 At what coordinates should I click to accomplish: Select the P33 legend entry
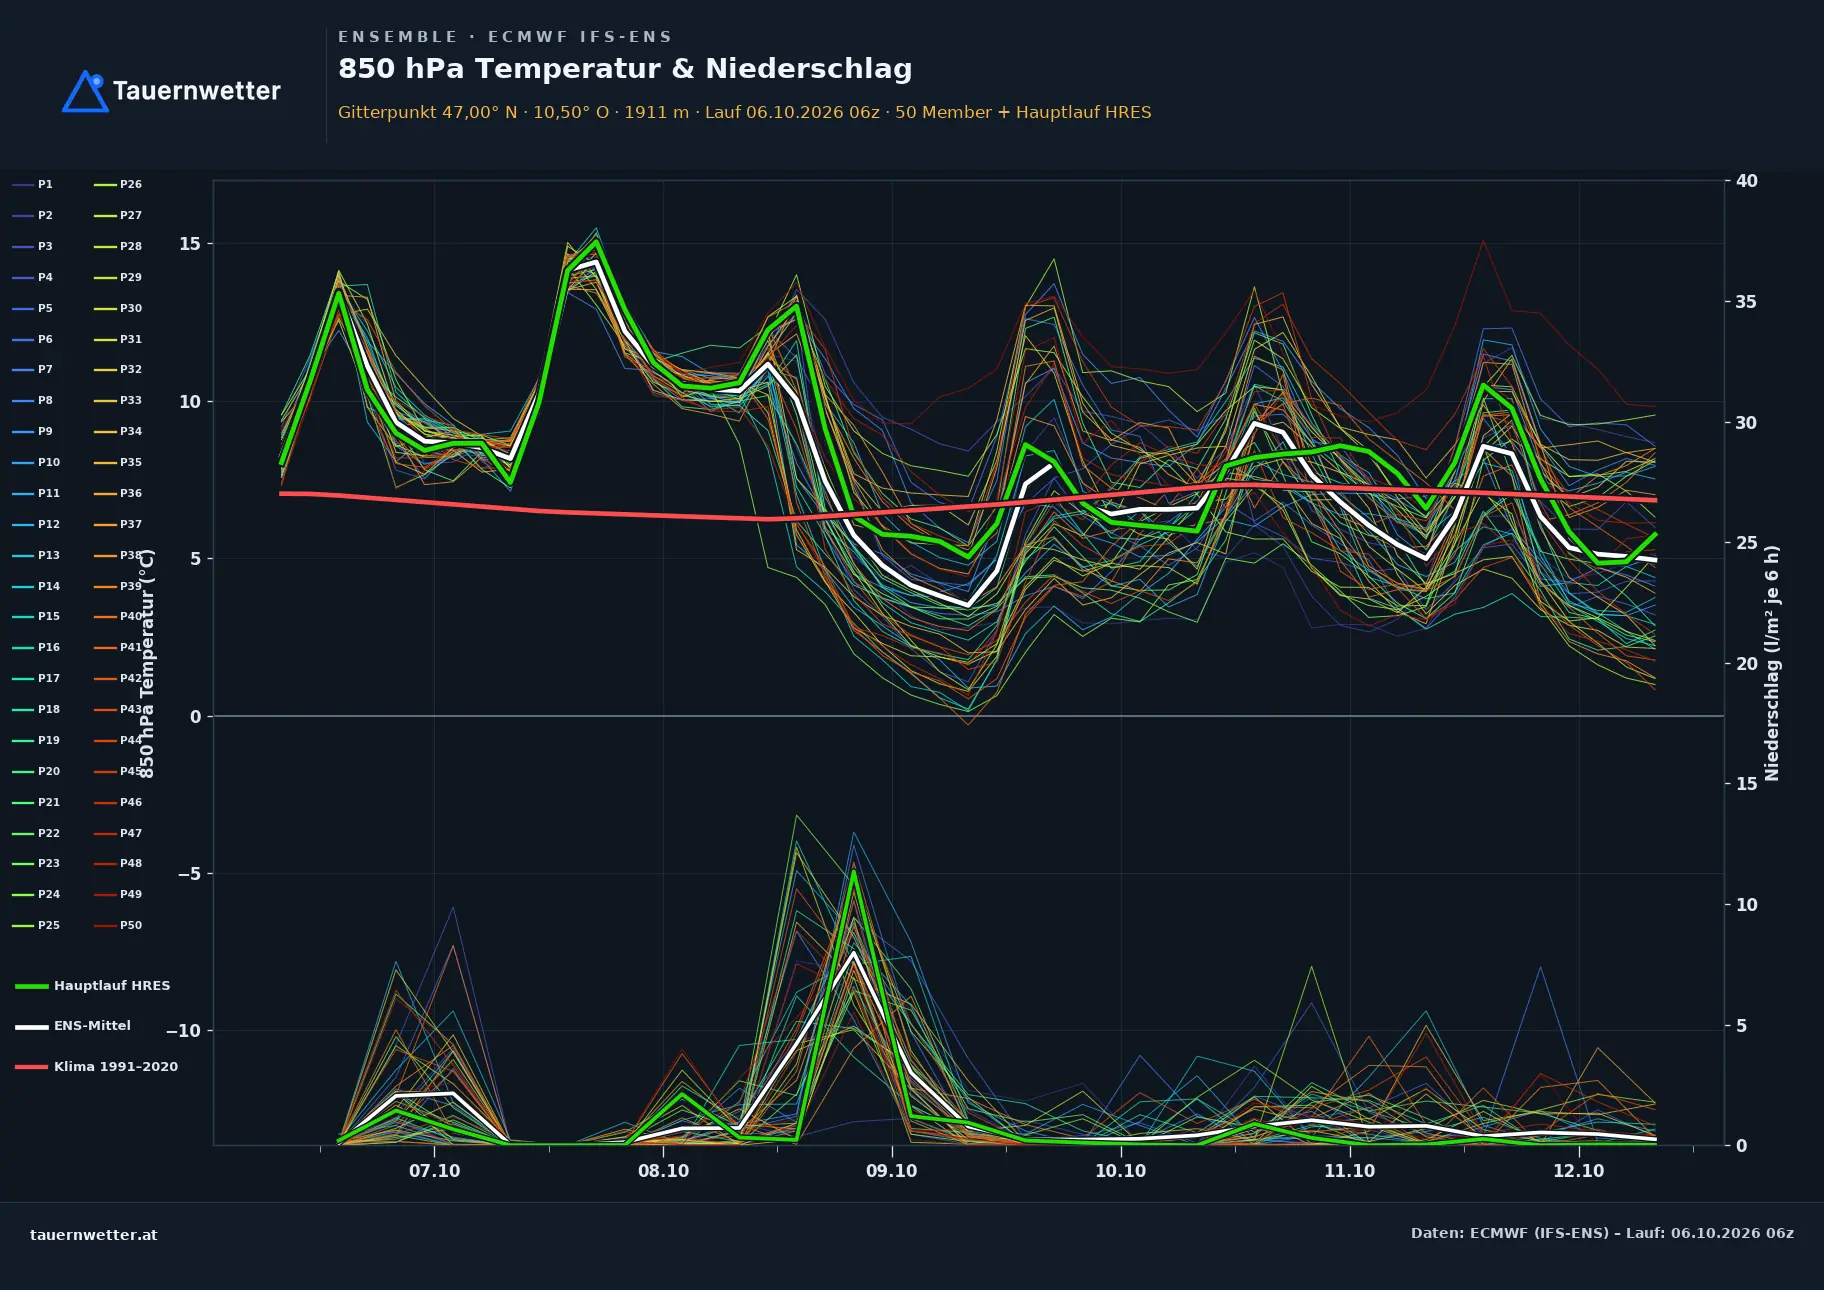(x=118, y=400)
